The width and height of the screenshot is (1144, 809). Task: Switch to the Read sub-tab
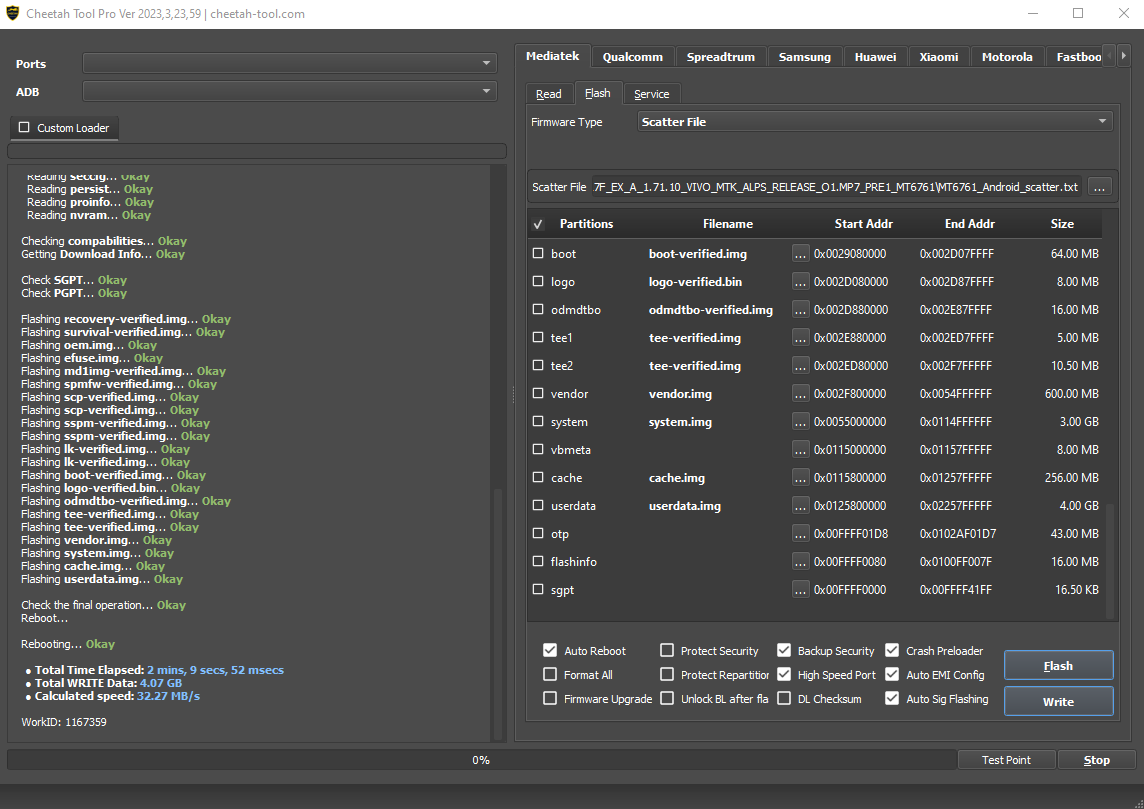tap(549, 94)
